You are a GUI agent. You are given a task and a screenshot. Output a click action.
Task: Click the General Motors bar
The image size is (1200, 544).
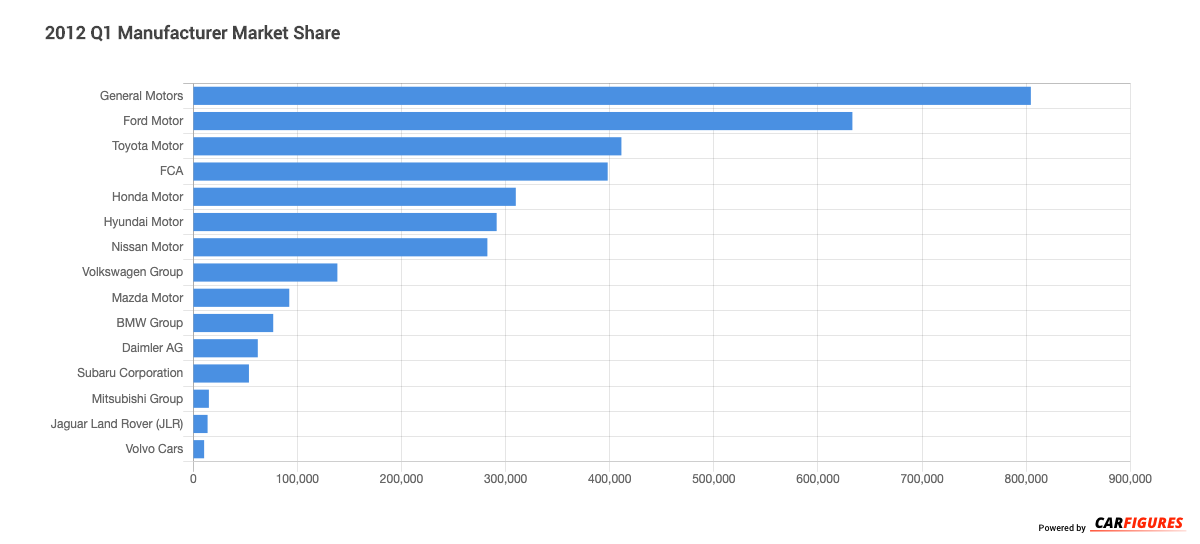(612, 96)
